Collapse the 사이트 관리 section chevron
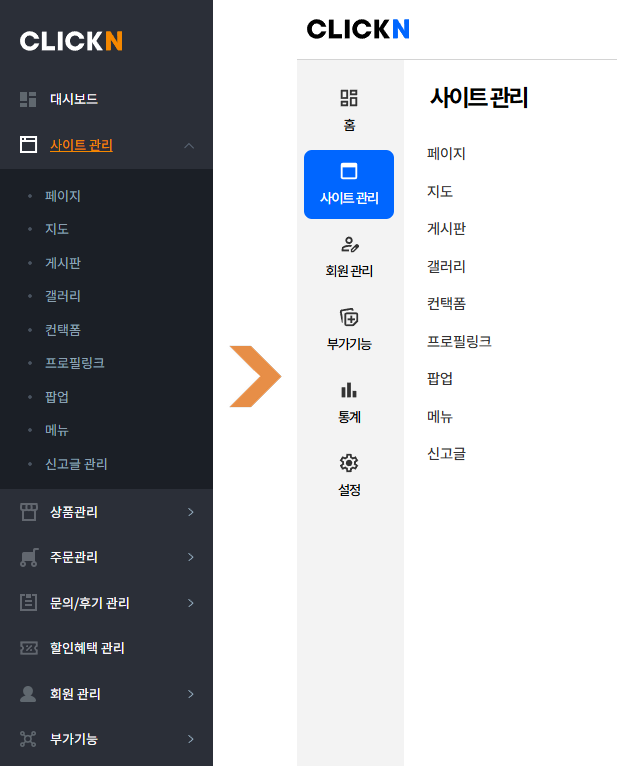This screenshot has height=766, width=618. coord(190,146)
